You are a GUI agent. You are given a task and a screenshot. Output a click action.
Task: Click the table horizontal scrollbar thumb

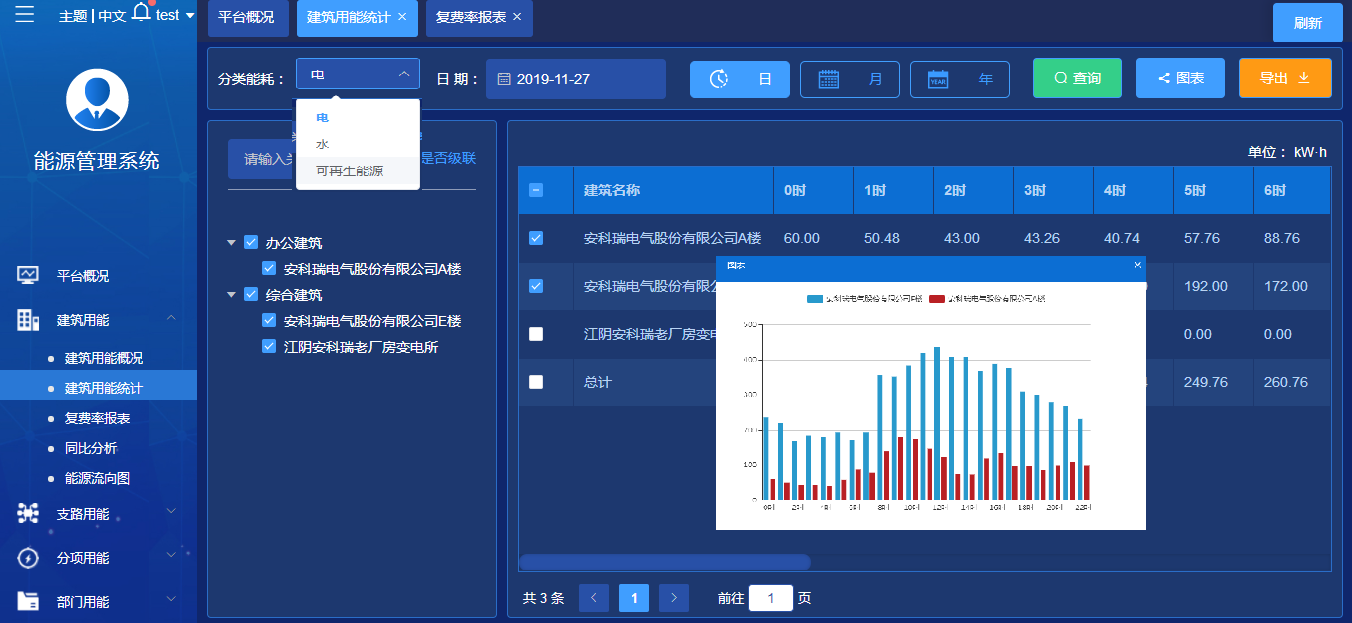(665, 562)
